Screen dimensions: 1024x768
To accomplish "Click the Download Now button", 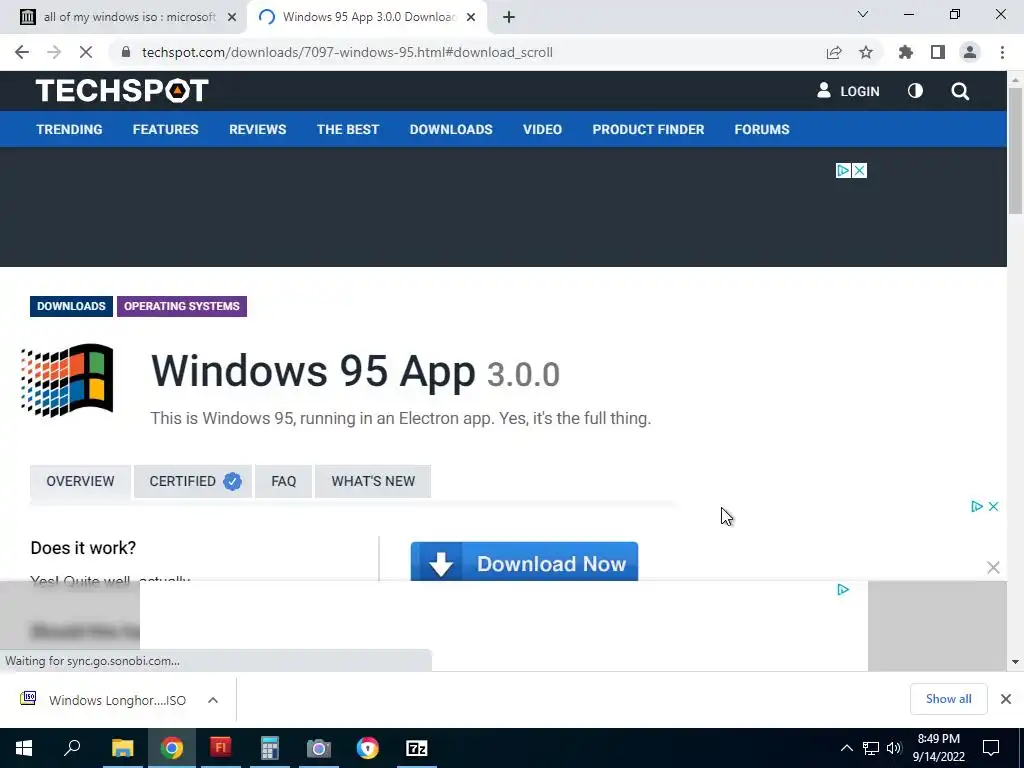I will pos(524,561).
